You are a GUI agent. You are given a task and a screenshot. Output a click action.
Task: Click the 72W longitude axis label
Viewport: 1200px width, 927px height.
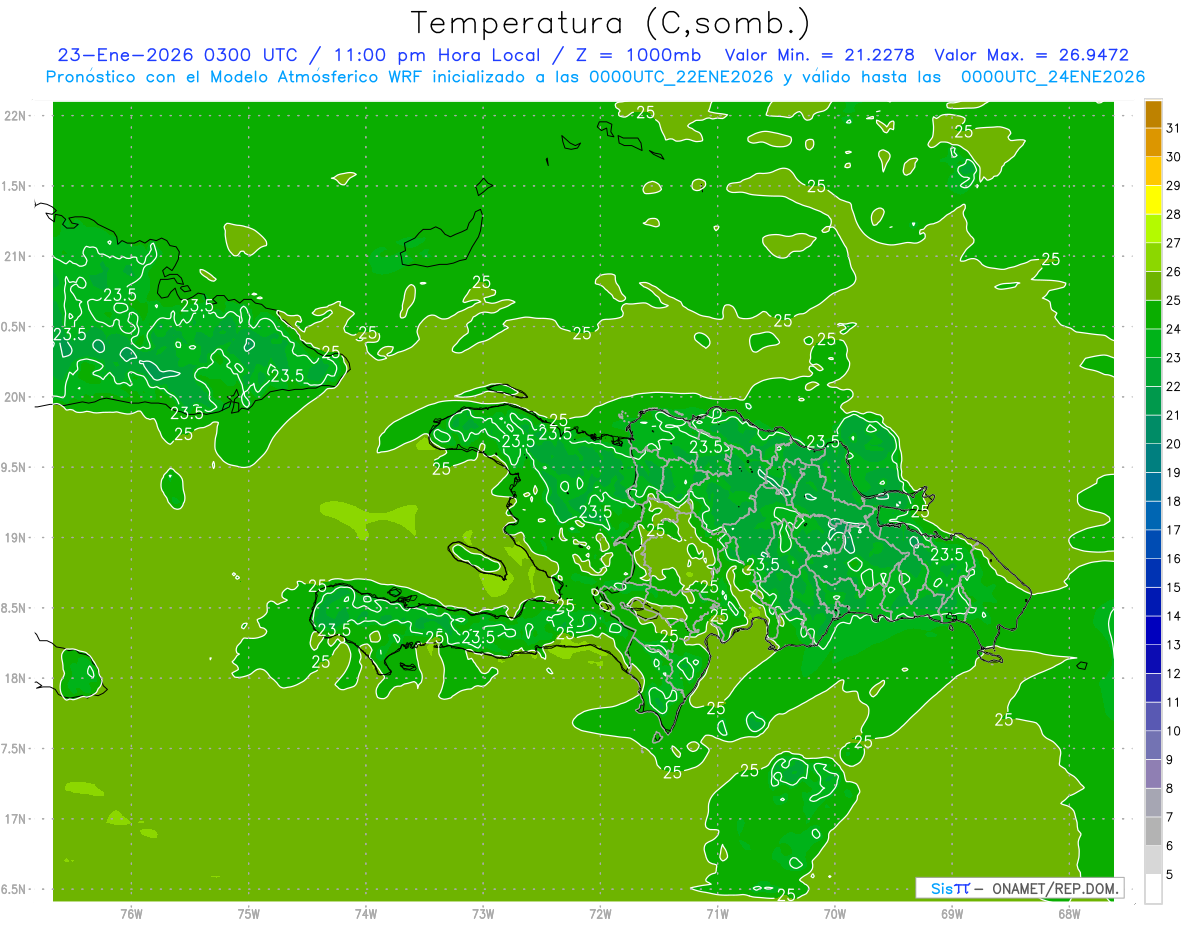point(601,913)
